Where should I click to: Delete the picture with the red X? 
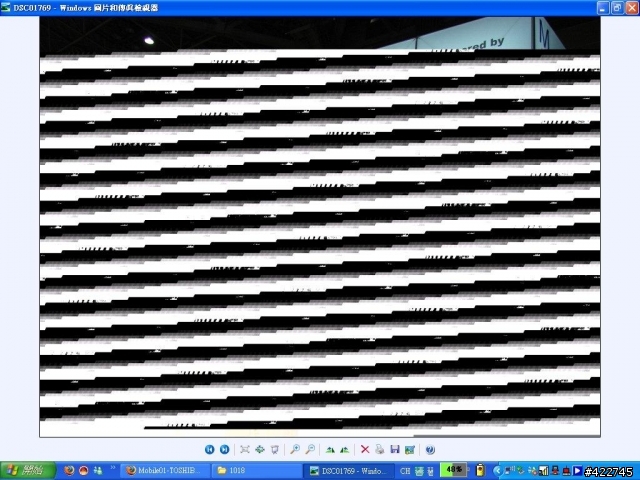pos(365,449)
